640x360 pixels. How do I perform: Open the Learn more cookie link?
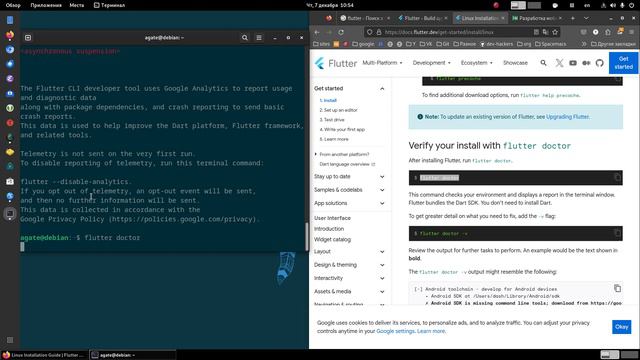tap(431, 331)
